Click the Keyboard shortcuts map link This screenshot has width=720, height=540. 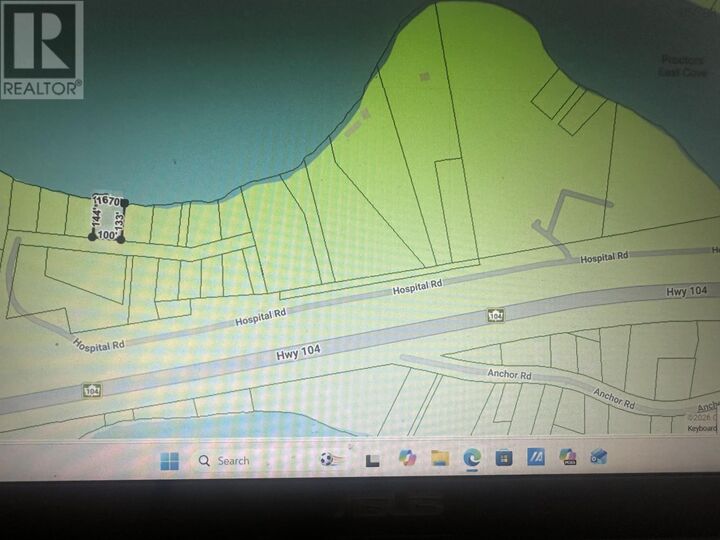point(703,428)
